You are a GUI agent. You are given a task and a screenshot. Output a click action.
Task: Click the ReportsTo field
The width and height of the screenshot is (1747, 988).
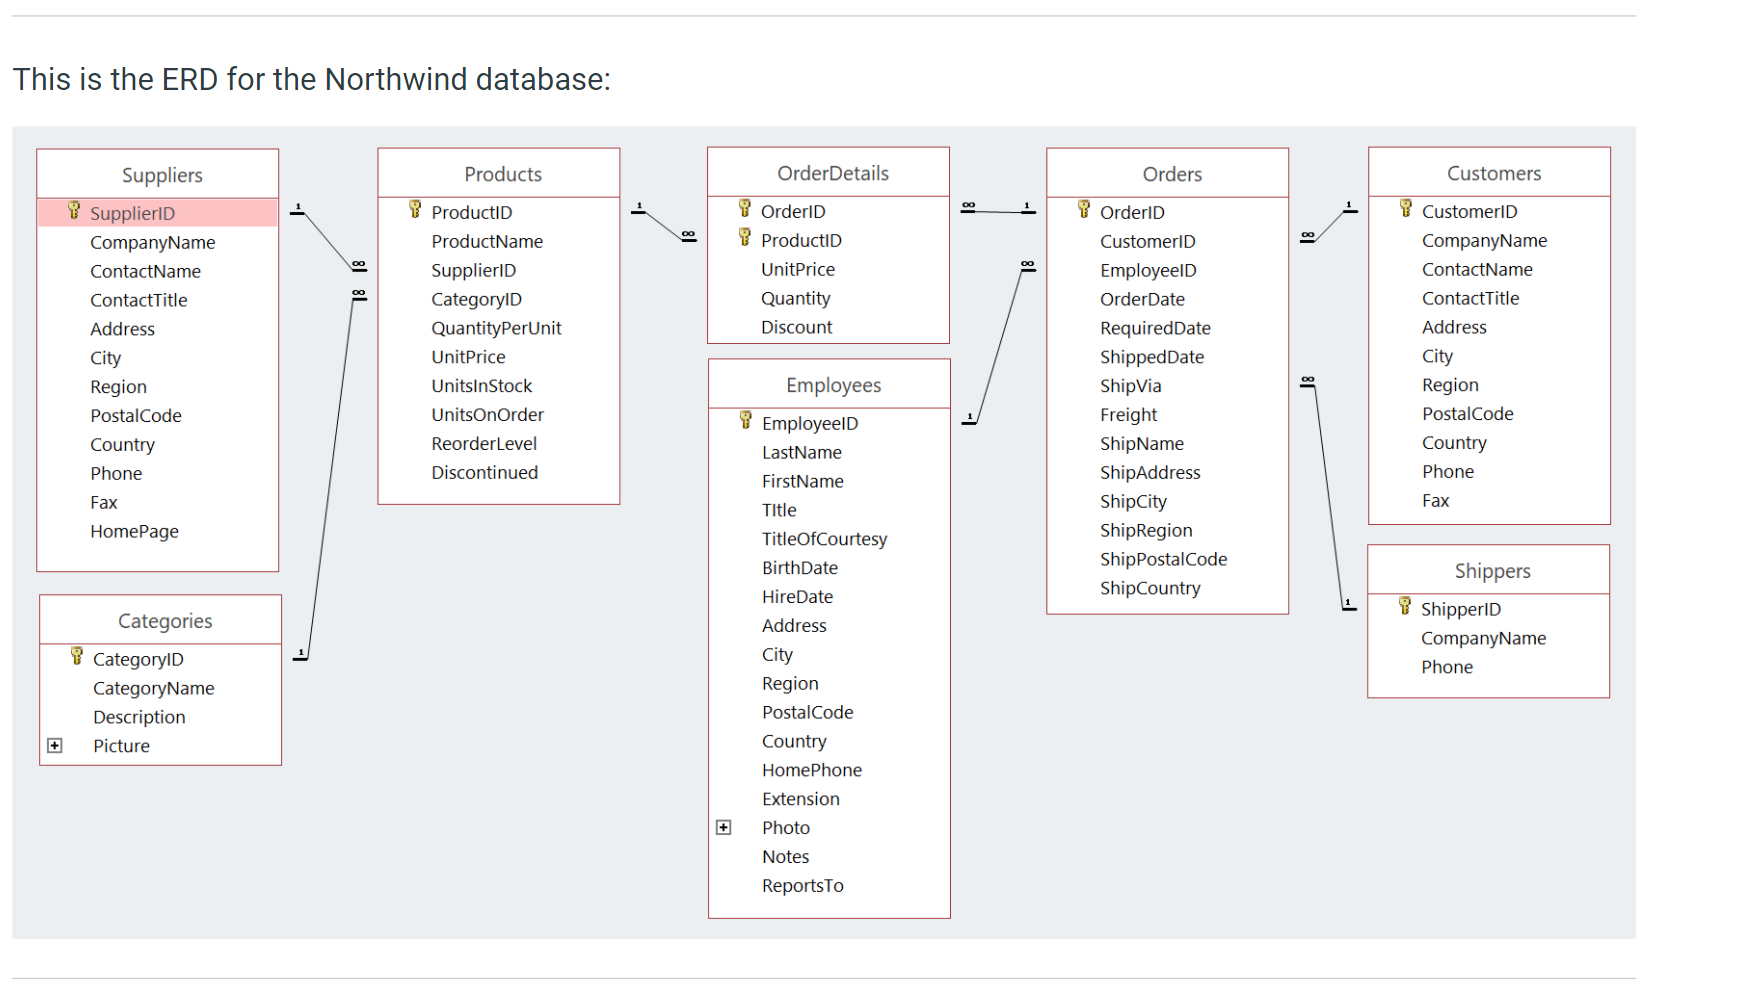[803, 887]
